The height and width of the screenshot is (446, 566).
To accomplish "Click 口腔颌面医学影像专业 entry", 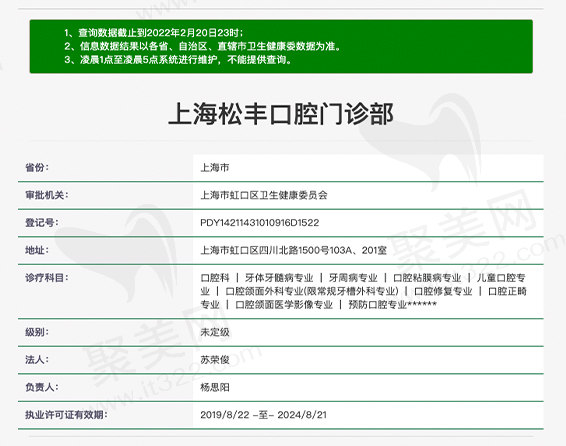I will click(284, 305).
